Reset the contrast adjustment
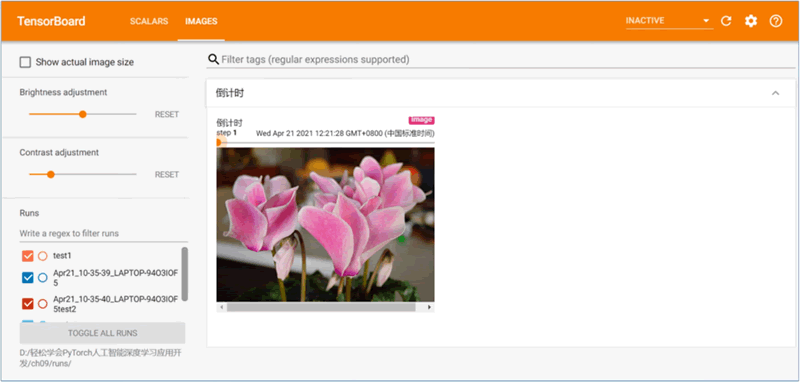 coord(167,174)
